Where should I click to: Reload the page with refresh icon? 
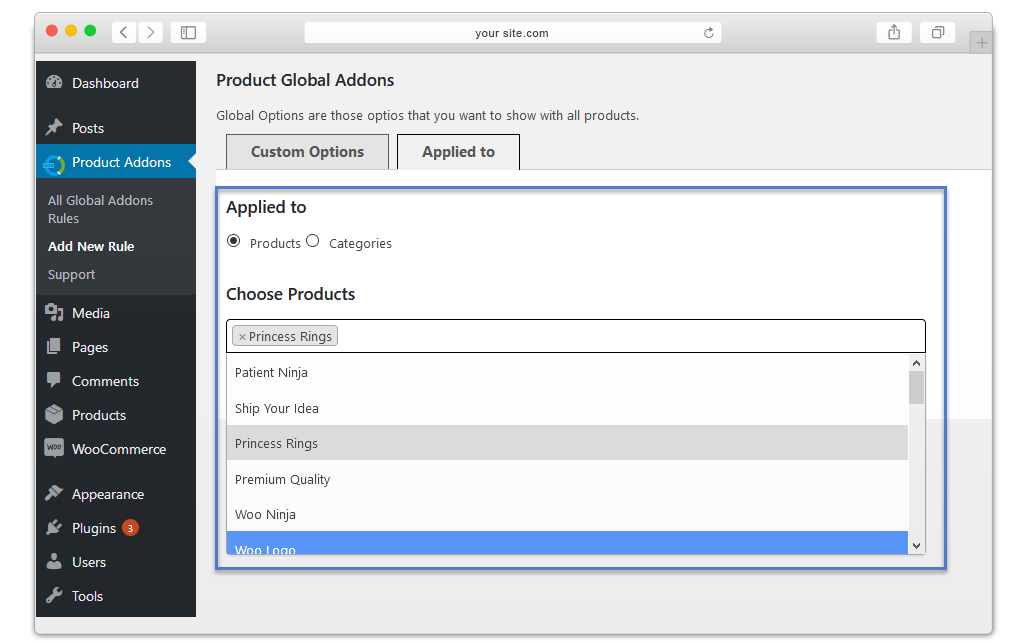pos(709,33)
